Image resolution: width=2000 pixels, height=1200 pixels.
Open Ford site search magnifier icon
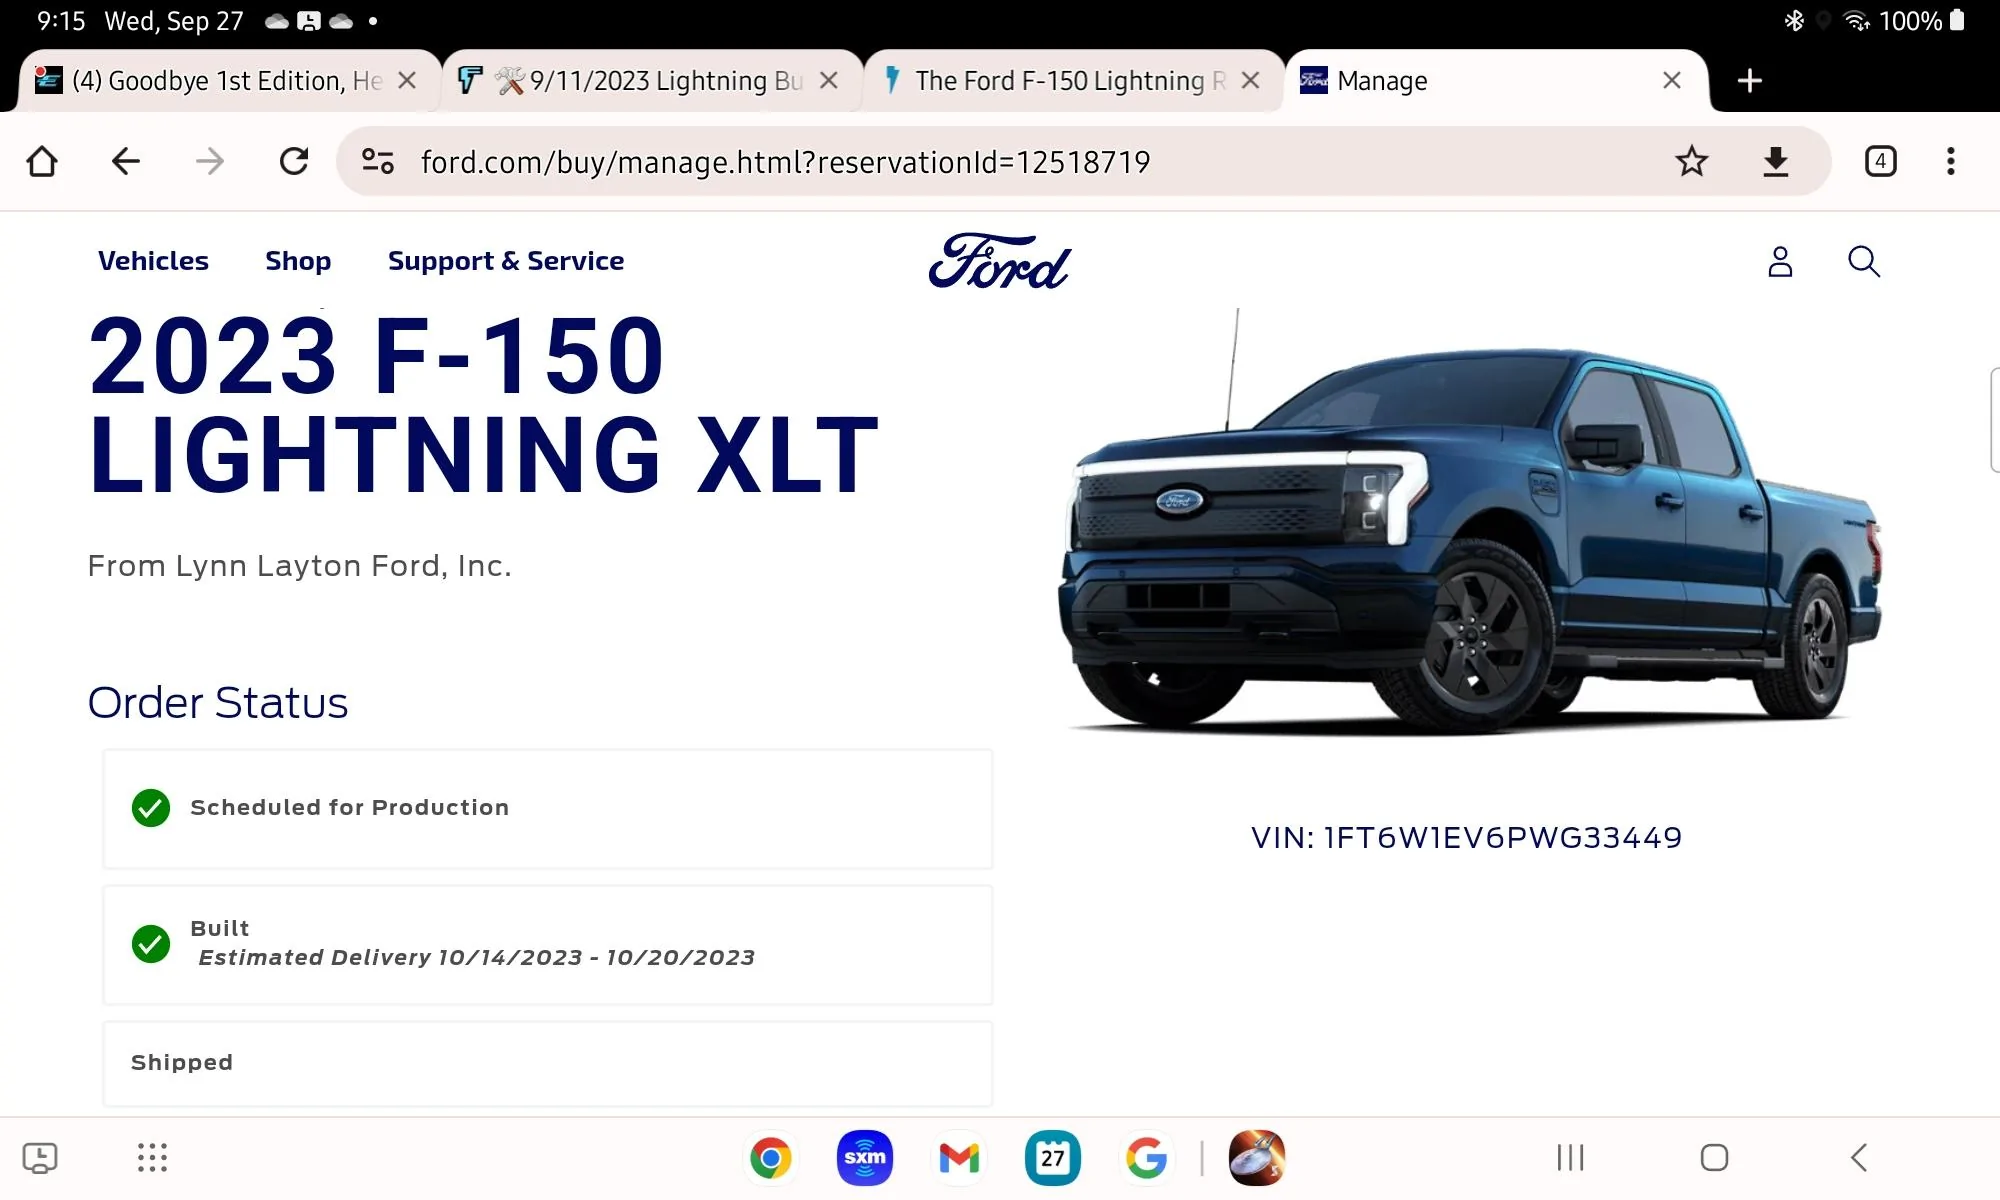pyautogui.click(x=1864, y=262)
